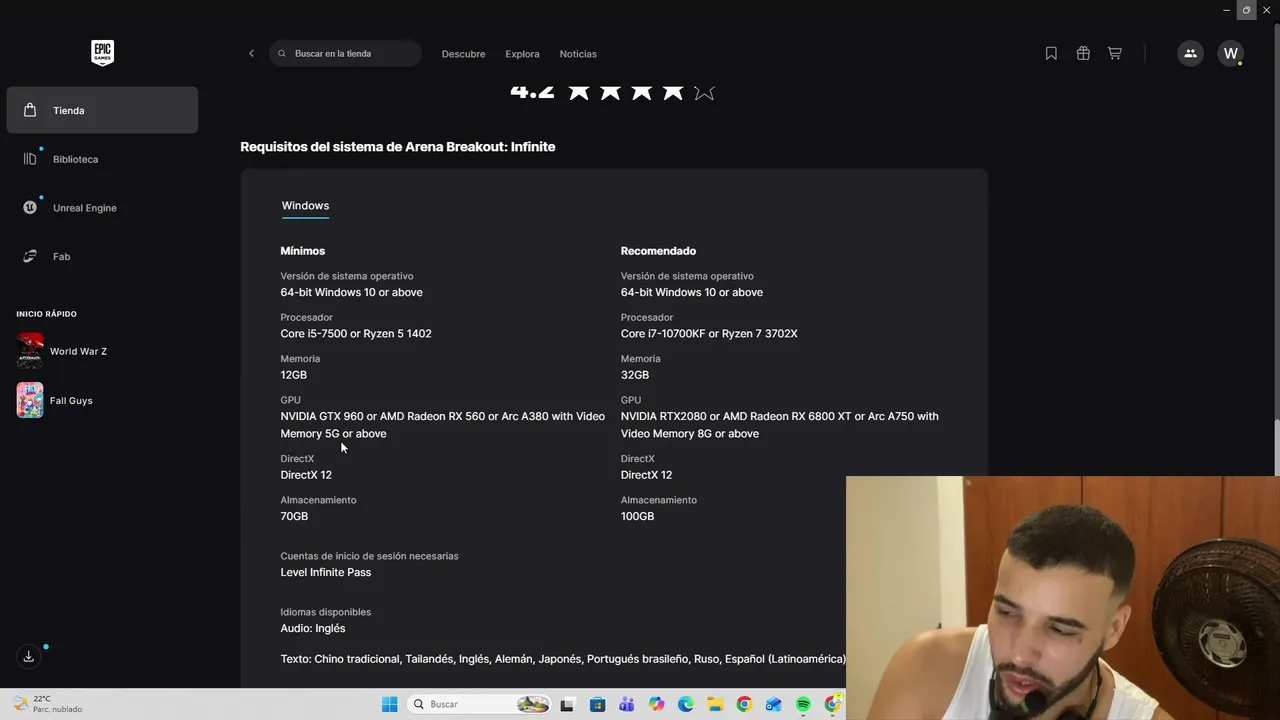Click the store search field
Viewport: 1280px width, 720px height.
[345, 54]
